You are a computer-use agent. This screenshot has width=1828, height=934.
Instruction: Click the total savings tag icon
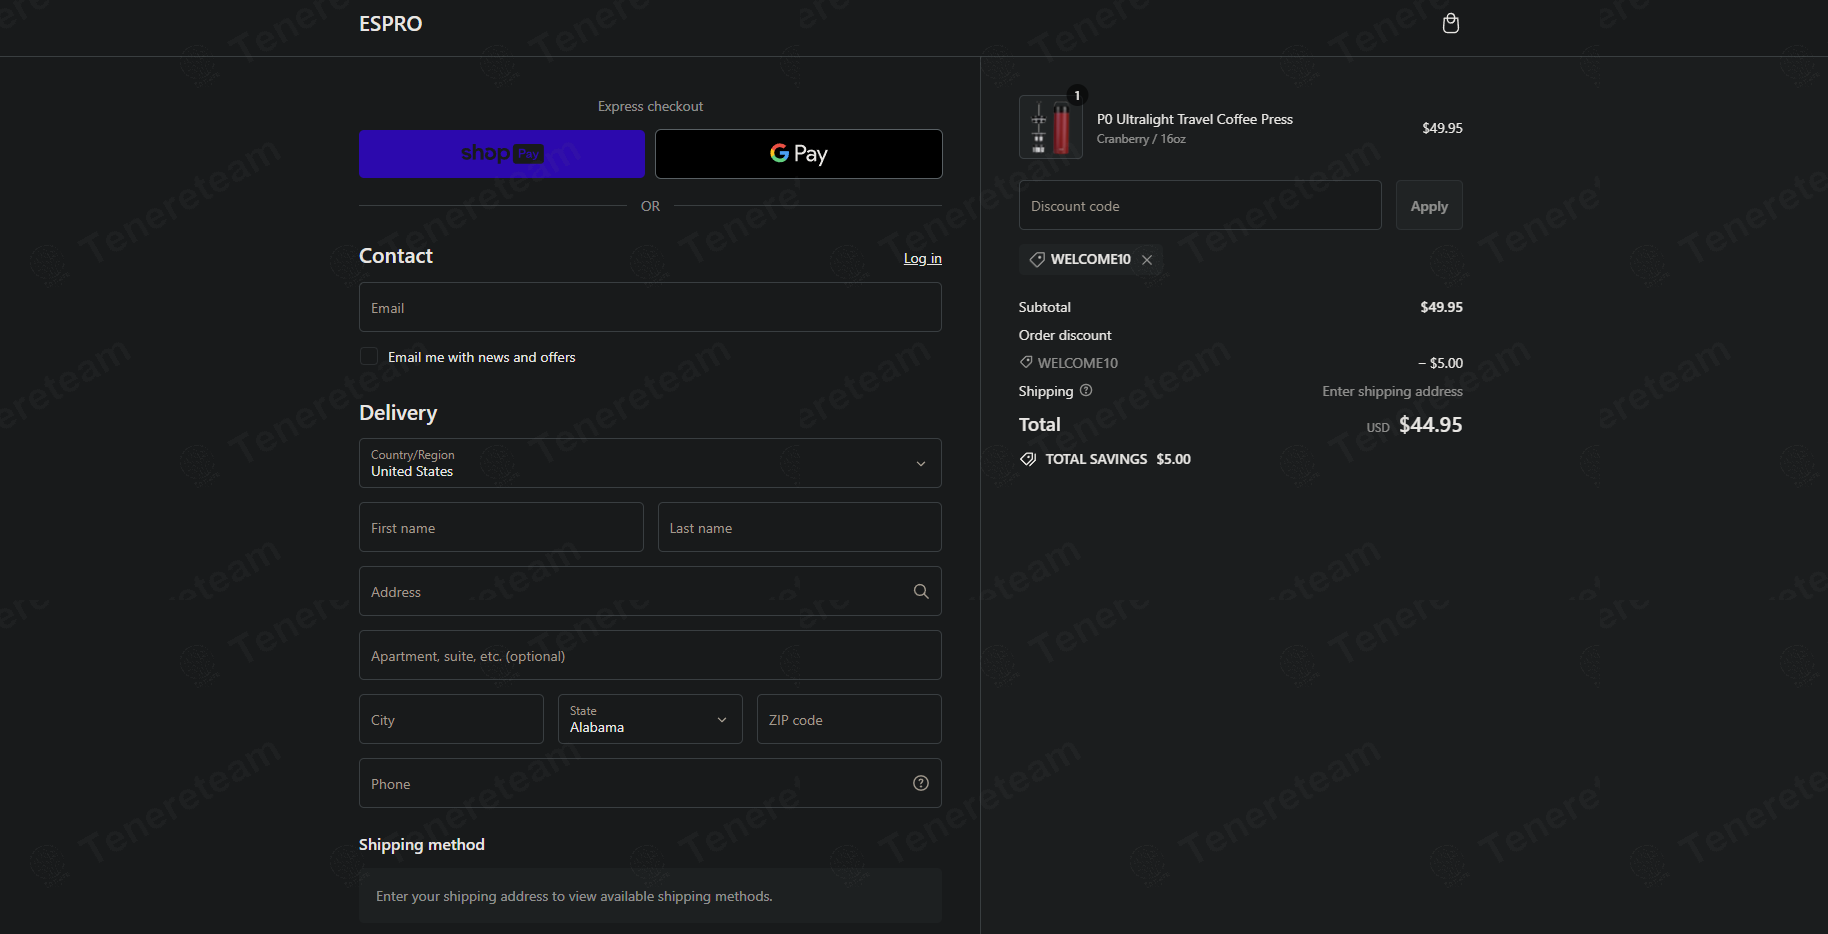coord(1028,459)
